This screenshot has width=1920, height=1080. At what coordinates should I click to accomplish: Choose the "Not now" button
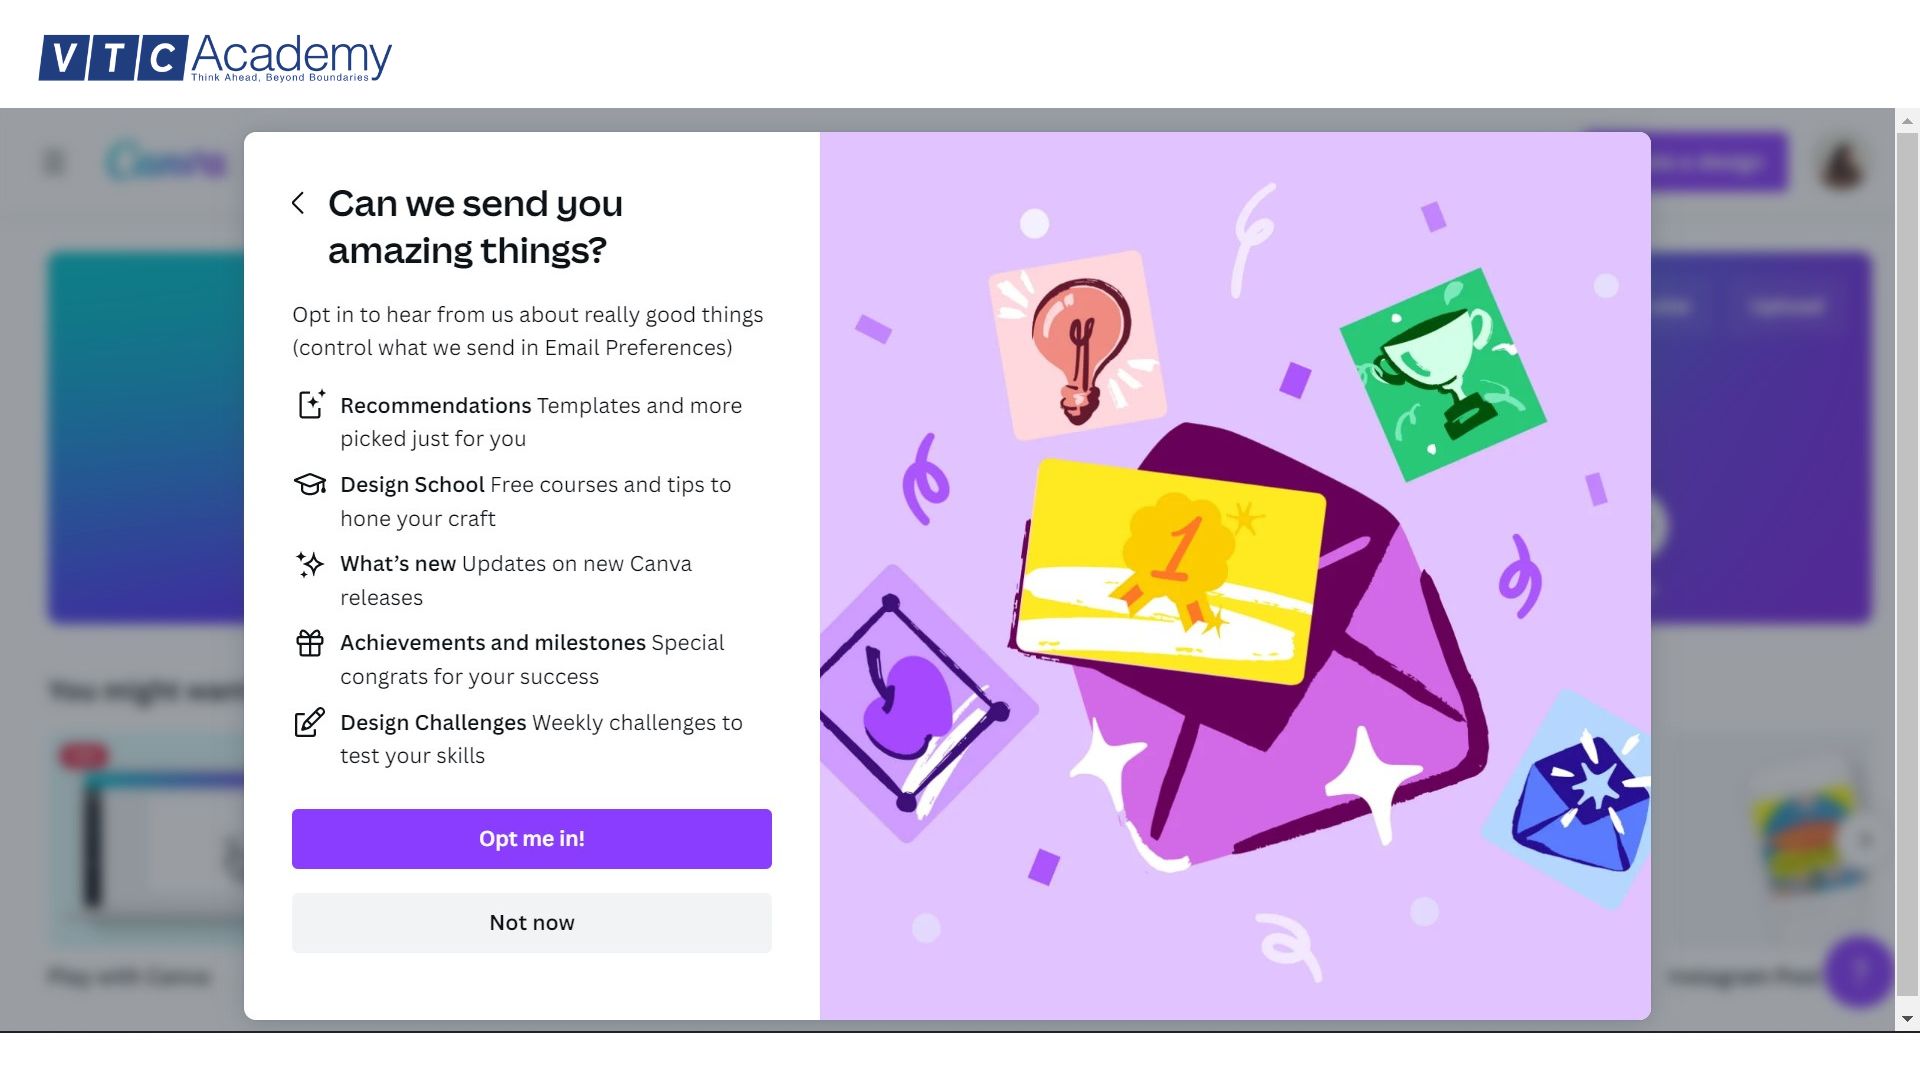click(x=531, y=923)
